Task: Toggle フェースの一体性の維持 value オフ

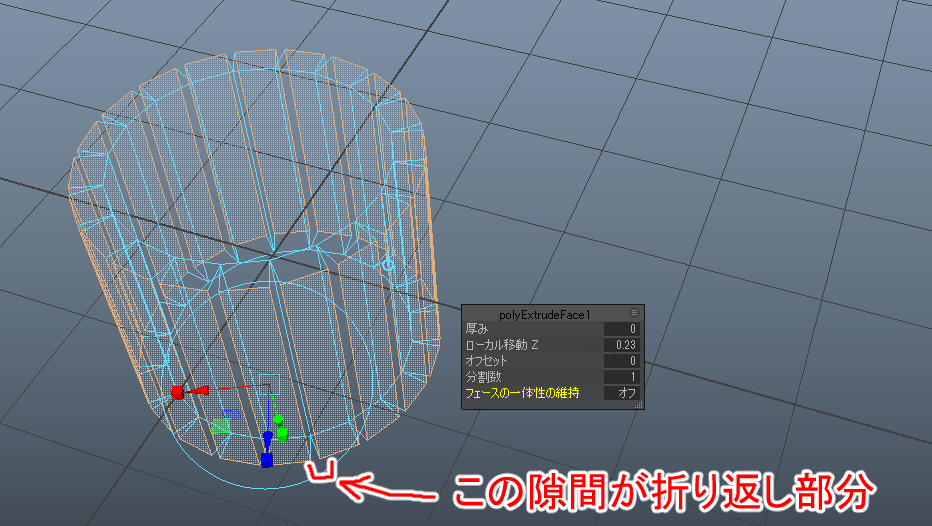Action: coord(622,393)
